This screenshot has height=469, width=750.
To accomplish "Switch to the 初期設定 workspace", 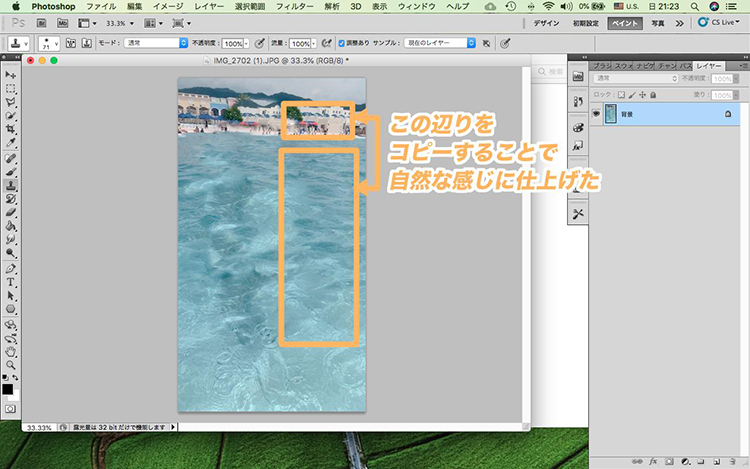I will (x=585, y=23).
